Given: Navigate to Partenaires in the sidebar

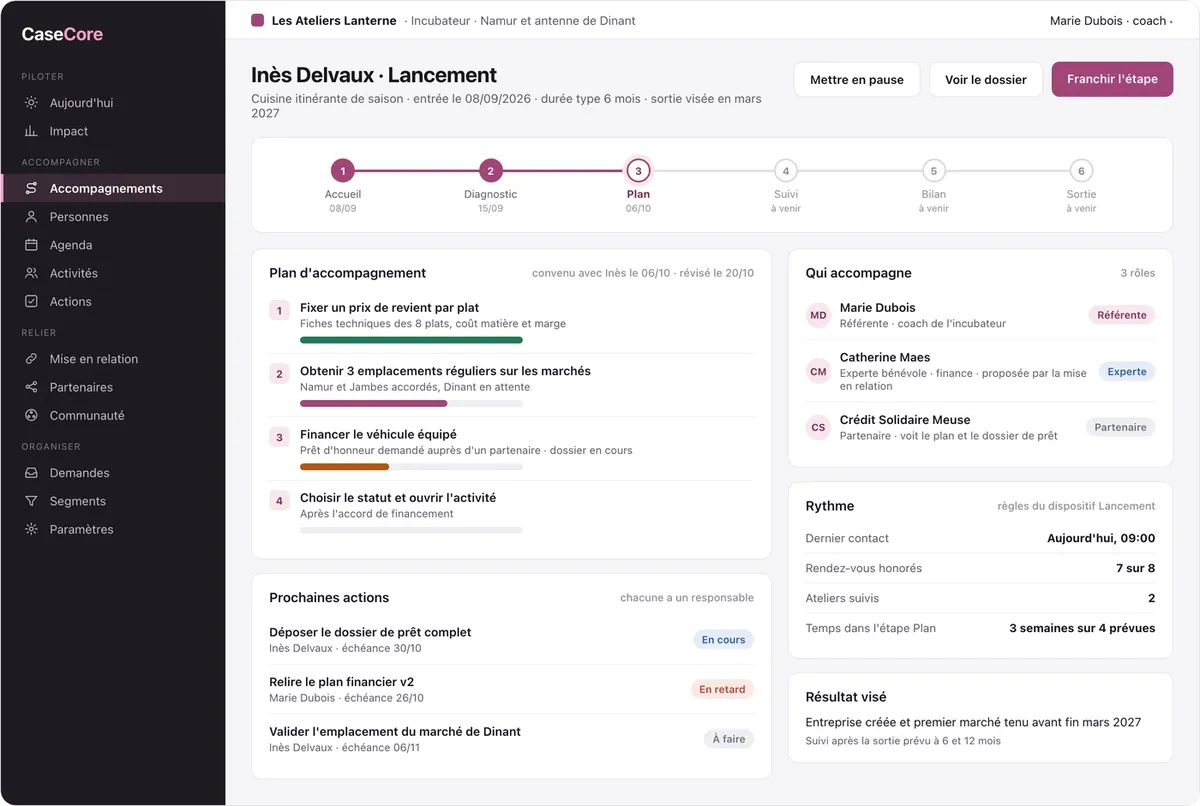Looking at the screenshot, I should click(113, 387).
